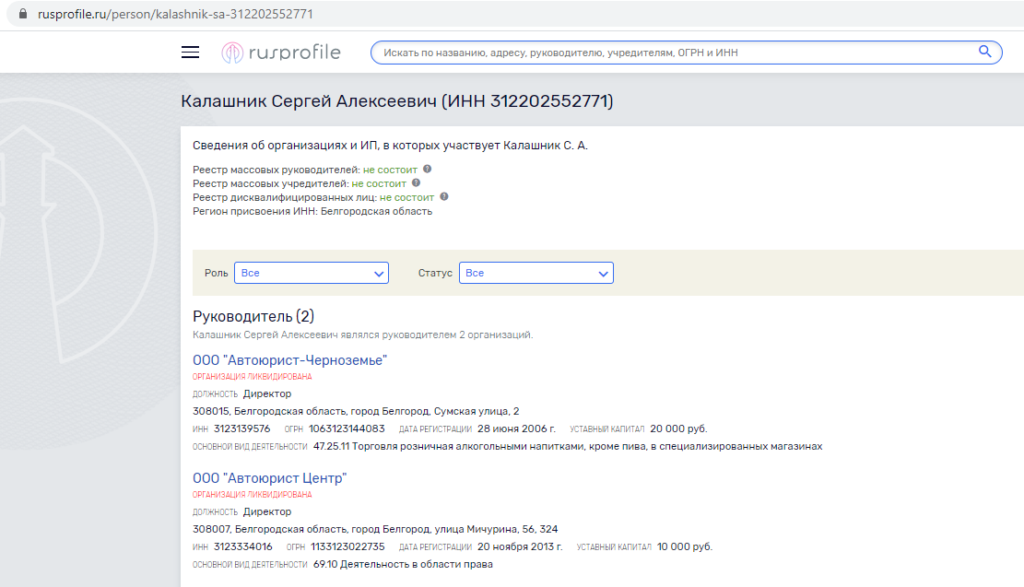Click registration date 20 ноября 2013 г.
Image resolution: width=1024 pixels, height=587 pixels.
pos(520,547)
